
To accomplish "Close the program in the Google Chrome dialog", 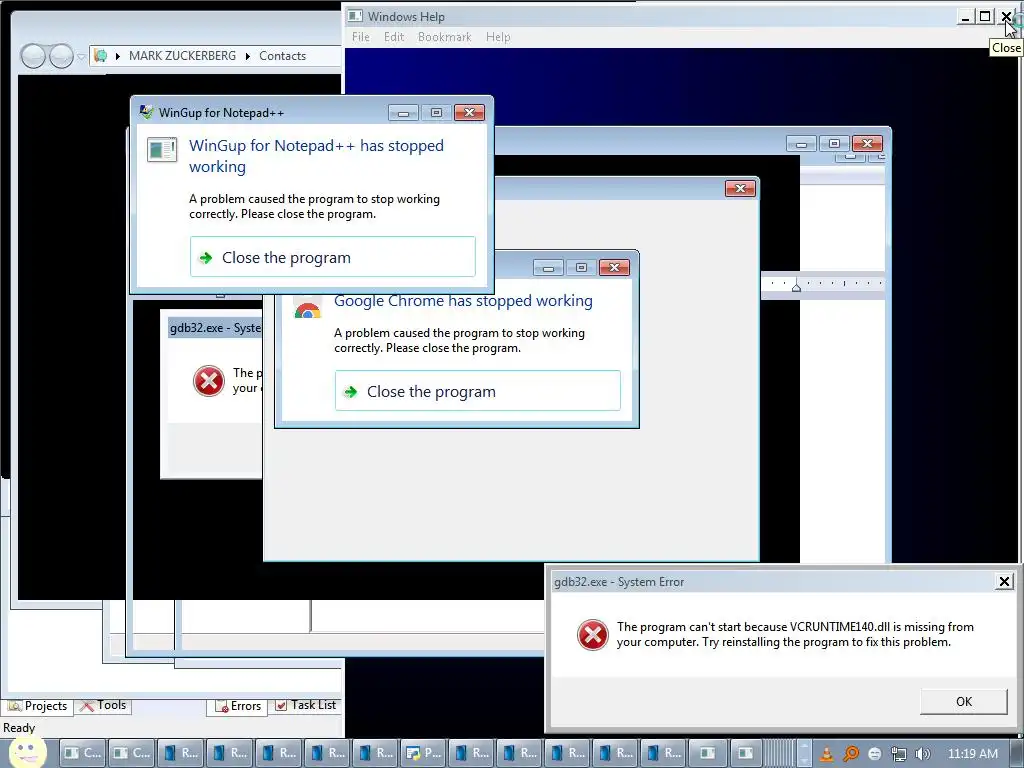I will (477, 391).
